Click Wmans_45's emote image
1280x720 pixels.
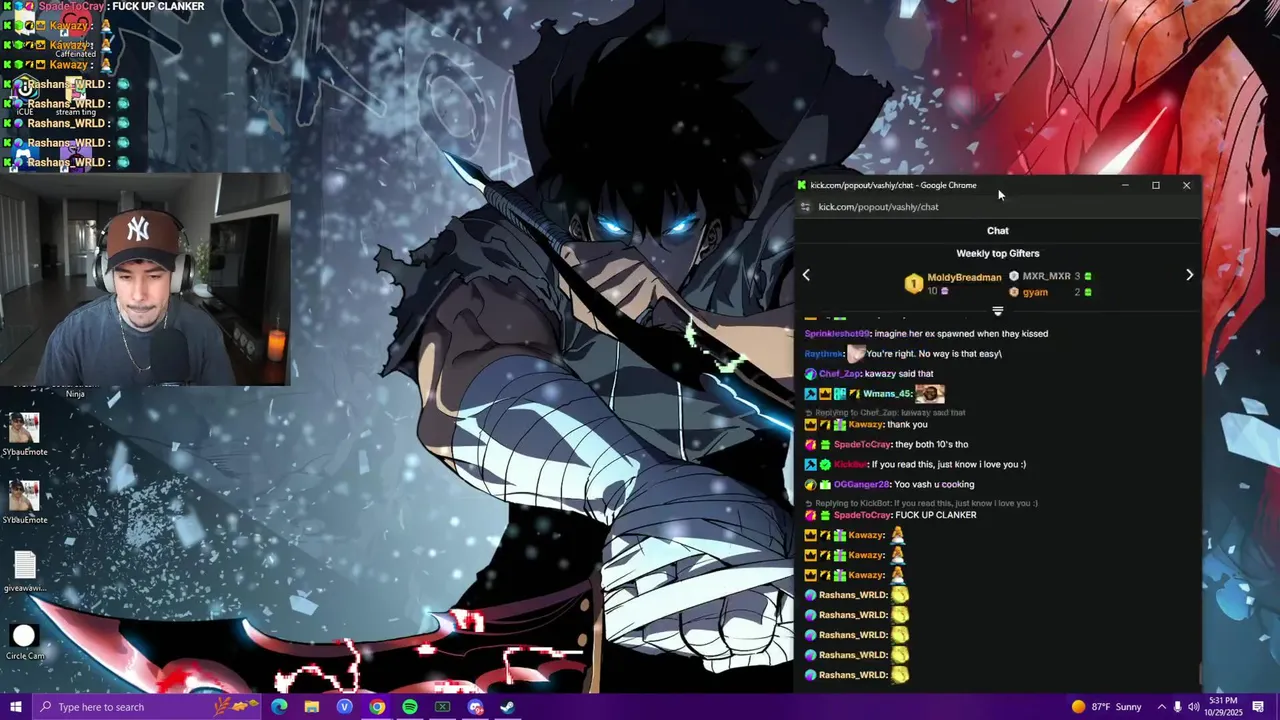(930, 394)
